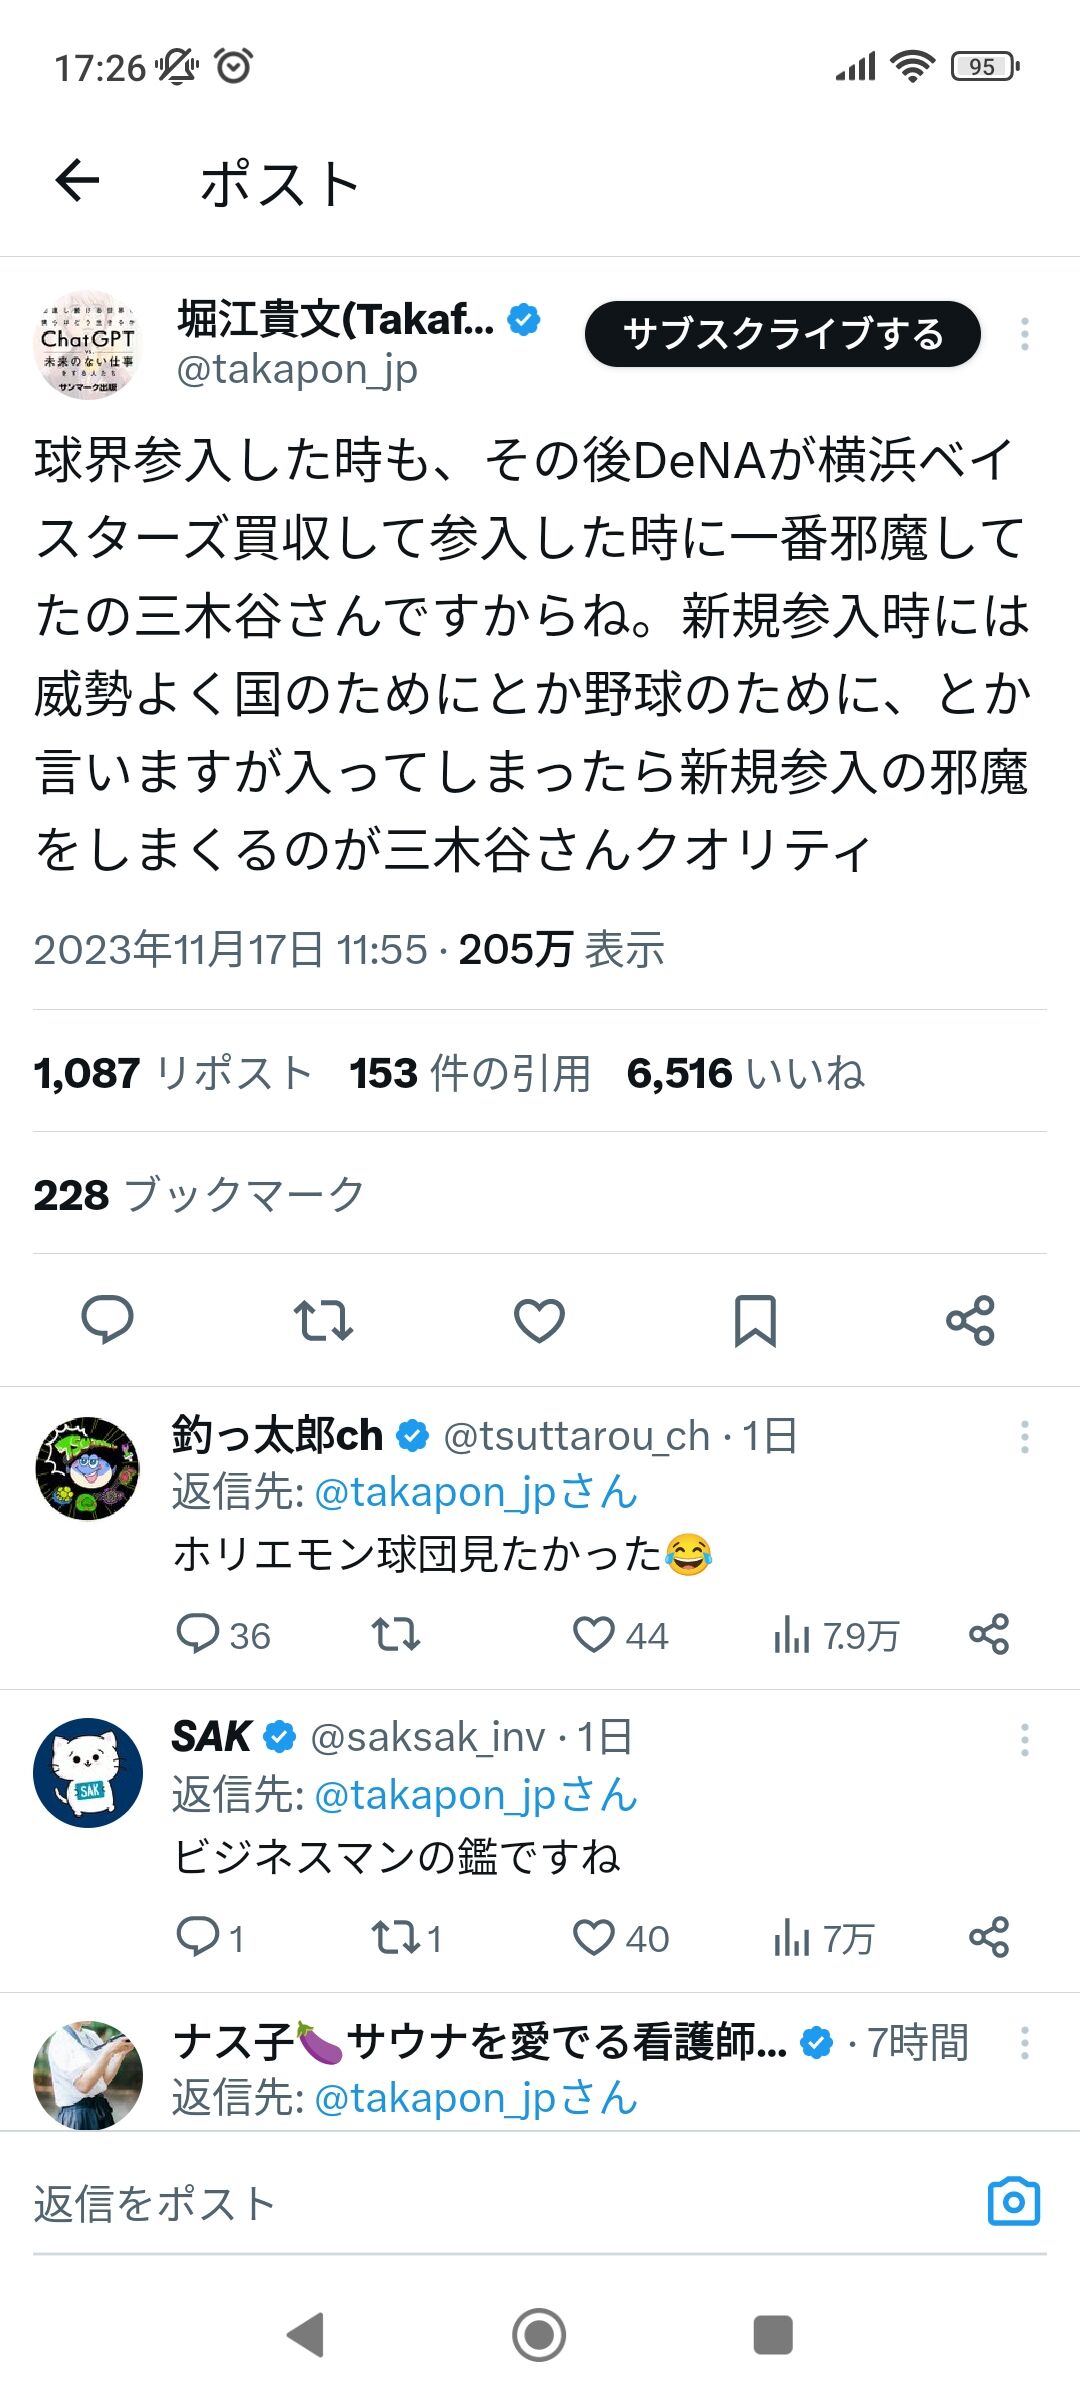This screenshot has height=2400, width=1080.
Task: Open the camera icon in reply bar
Action: tap(1013, 2203)
